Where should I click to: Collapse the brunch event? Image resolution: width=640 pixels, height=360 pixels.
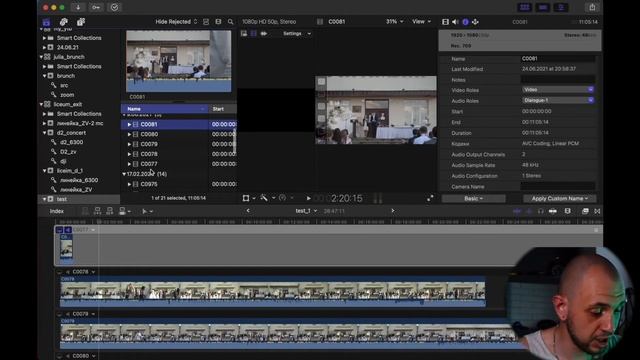44,76
